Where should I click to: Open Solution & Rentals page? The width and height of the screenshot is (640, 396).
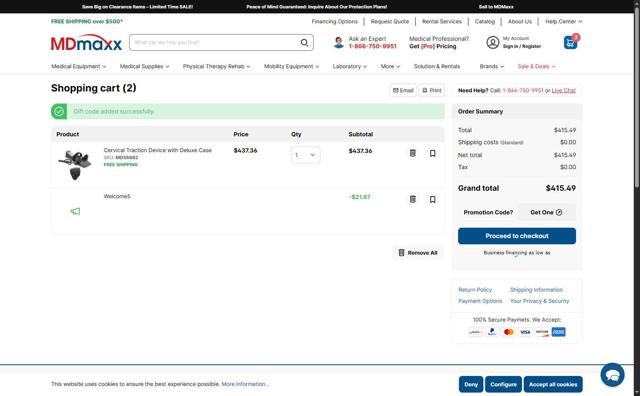[x=437, y=66]
